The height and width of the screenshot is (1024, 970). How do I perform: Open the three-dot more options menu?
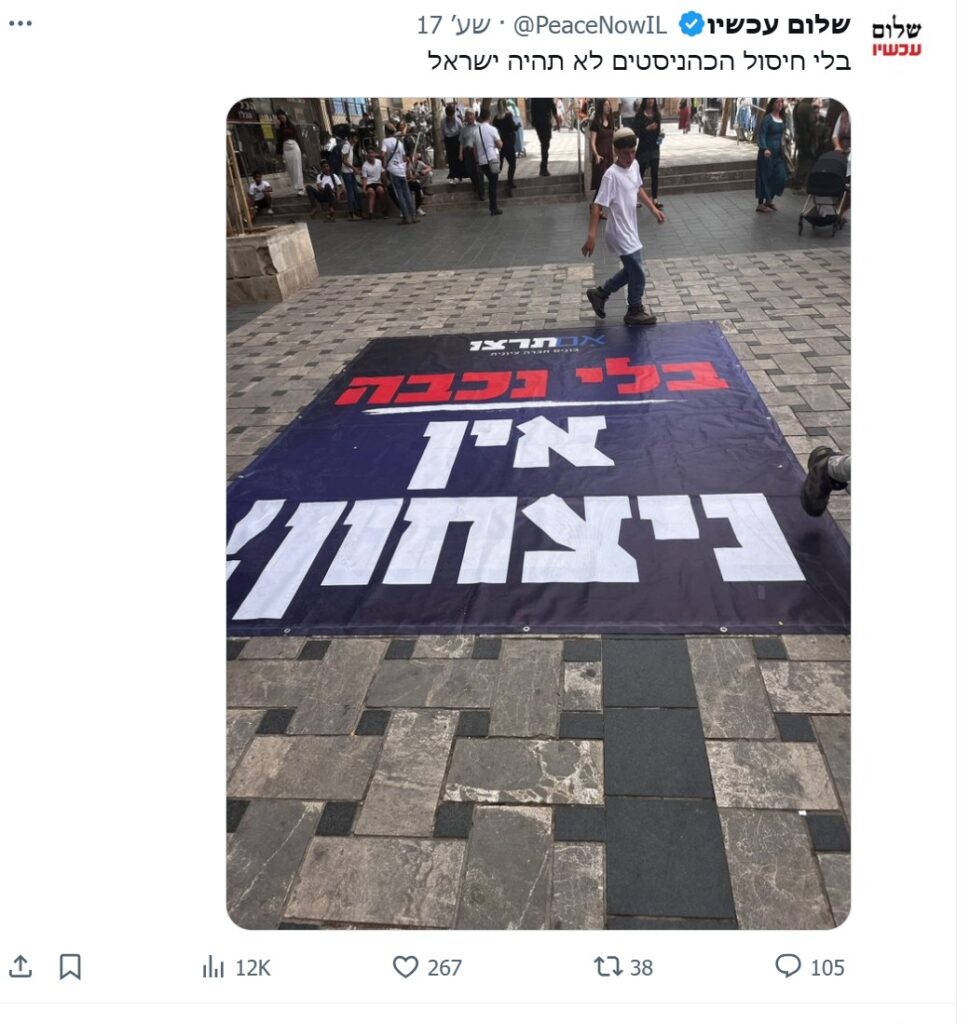click(x=20, y=24)
